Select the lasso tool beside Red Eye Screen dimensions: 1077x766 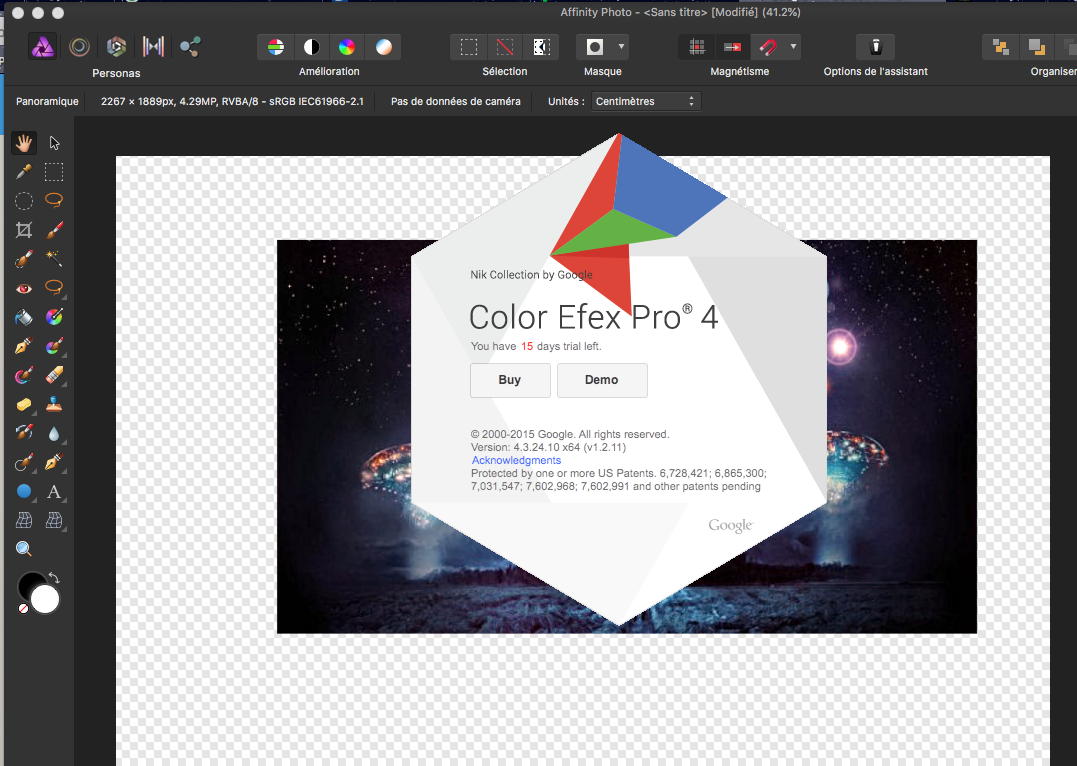tap(54, 288)
